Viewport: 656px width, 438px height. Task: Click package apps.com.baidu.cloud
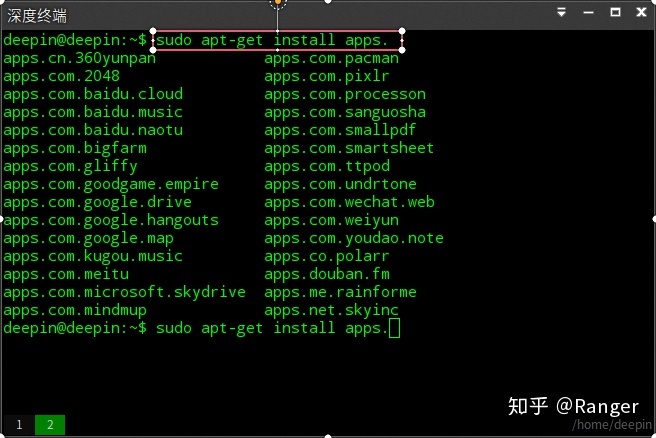click(93, 94)
